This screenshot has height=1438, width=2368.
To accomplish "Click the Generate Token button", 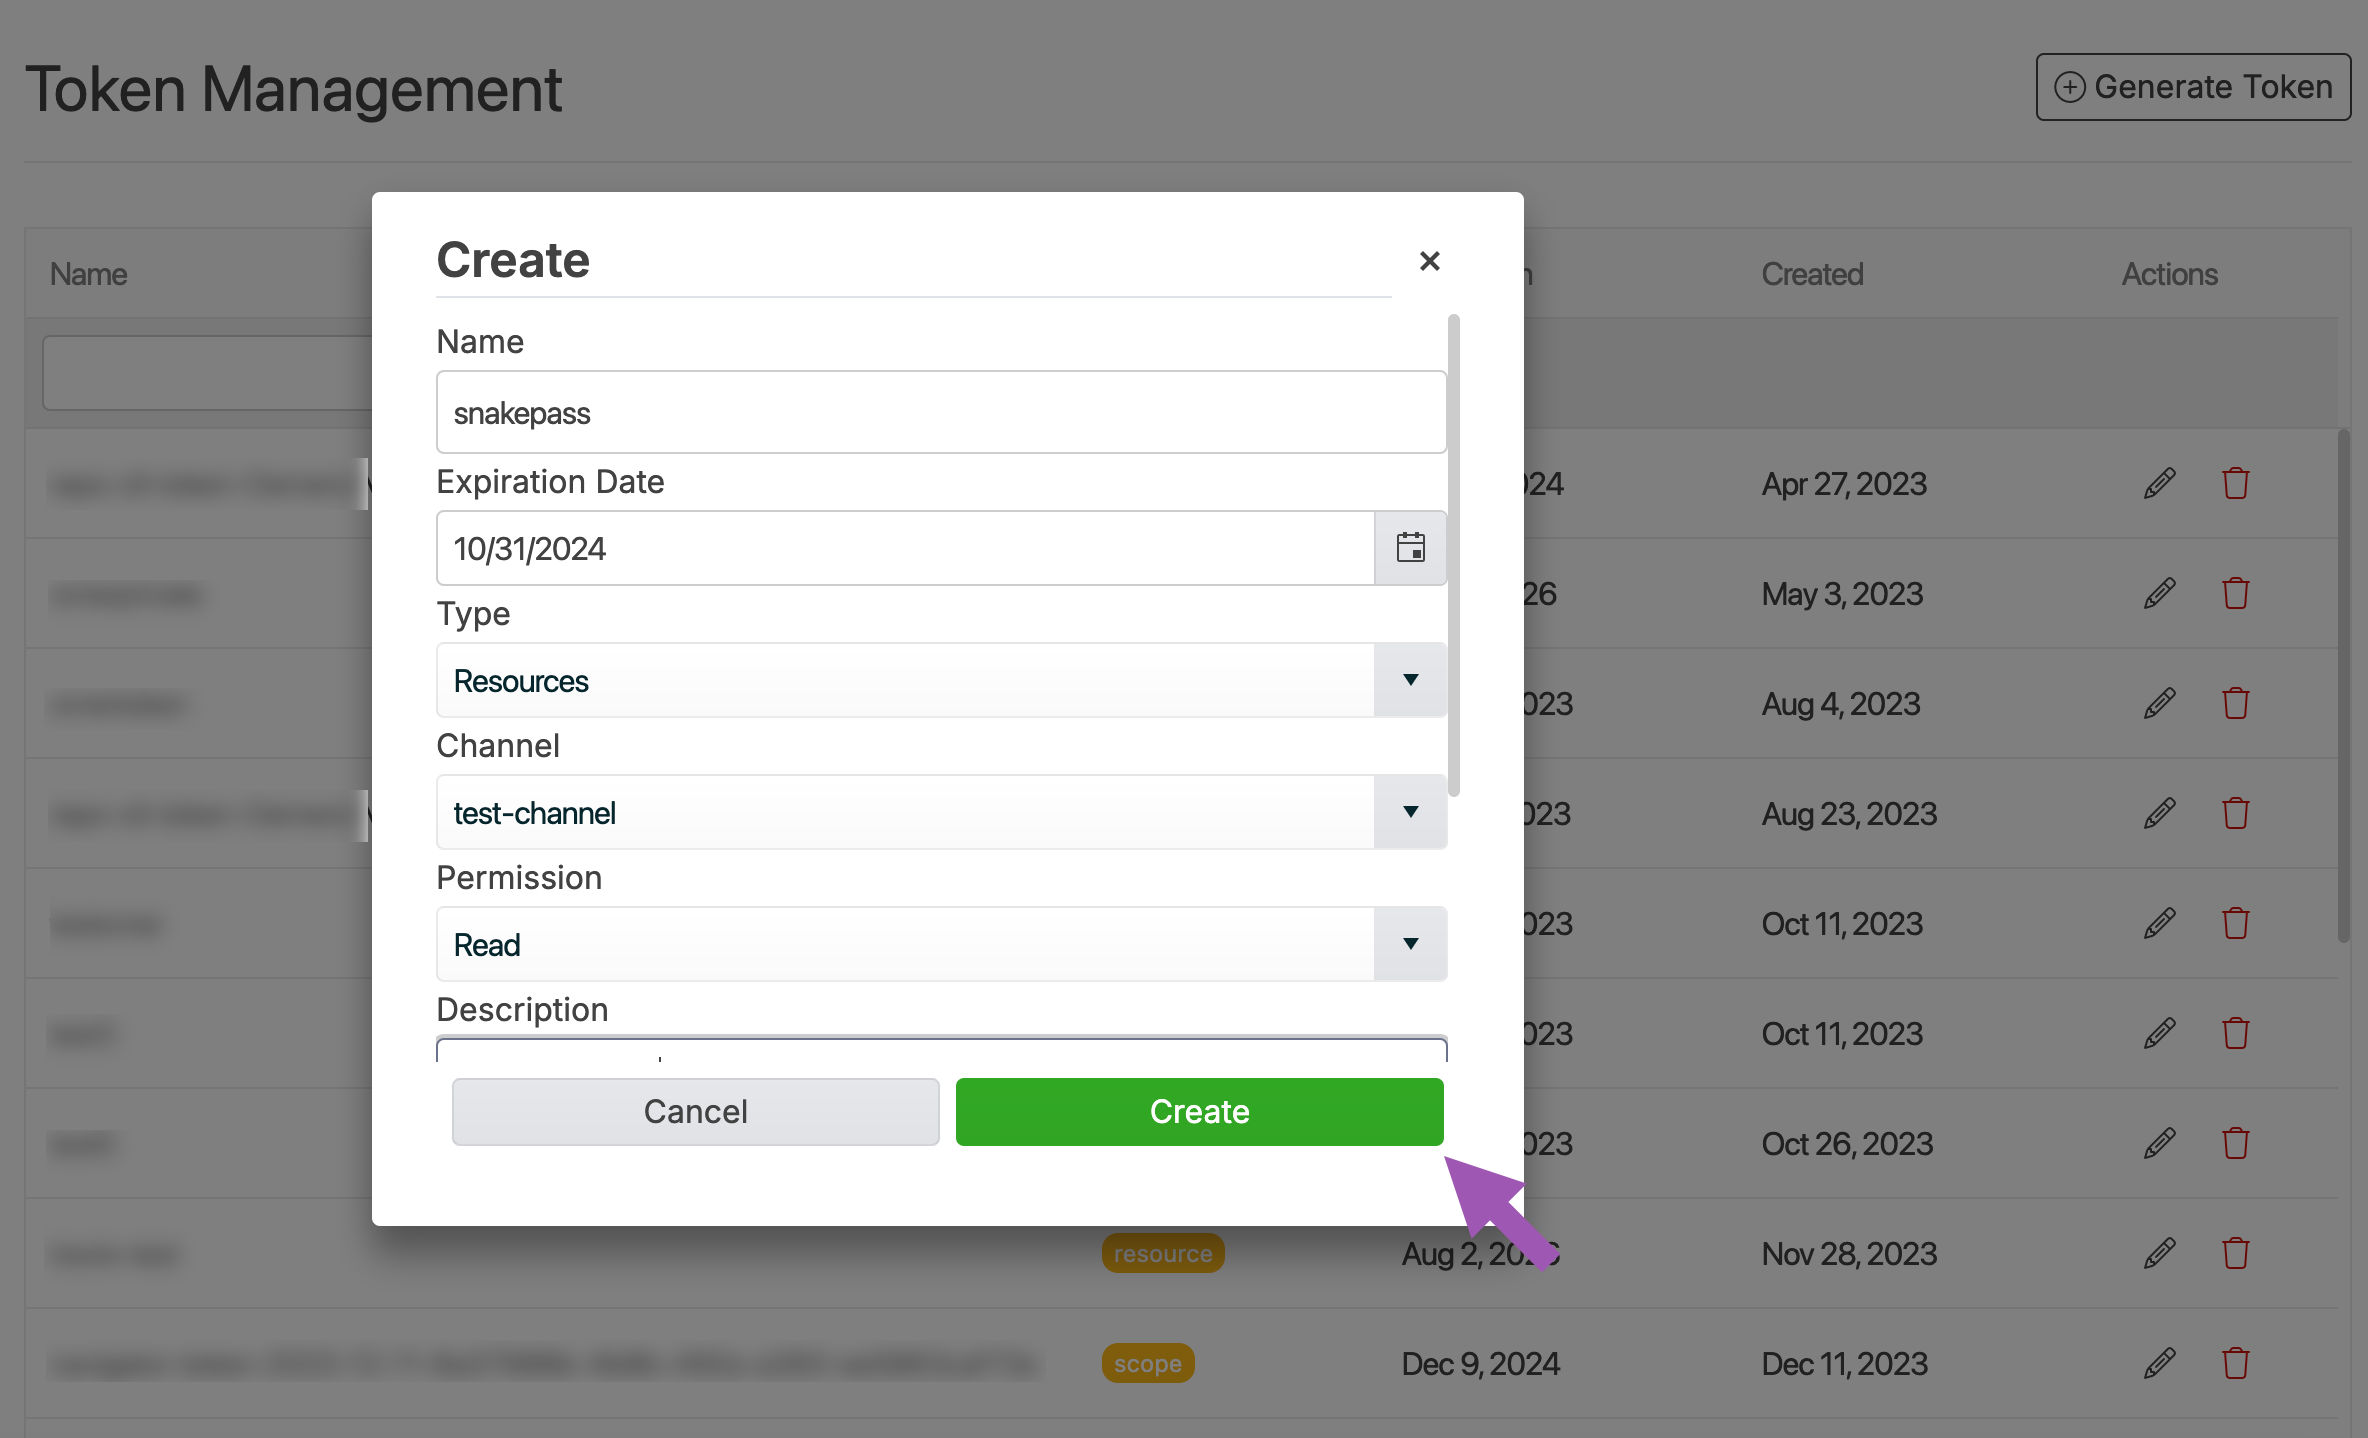I will coord(2193,87).
